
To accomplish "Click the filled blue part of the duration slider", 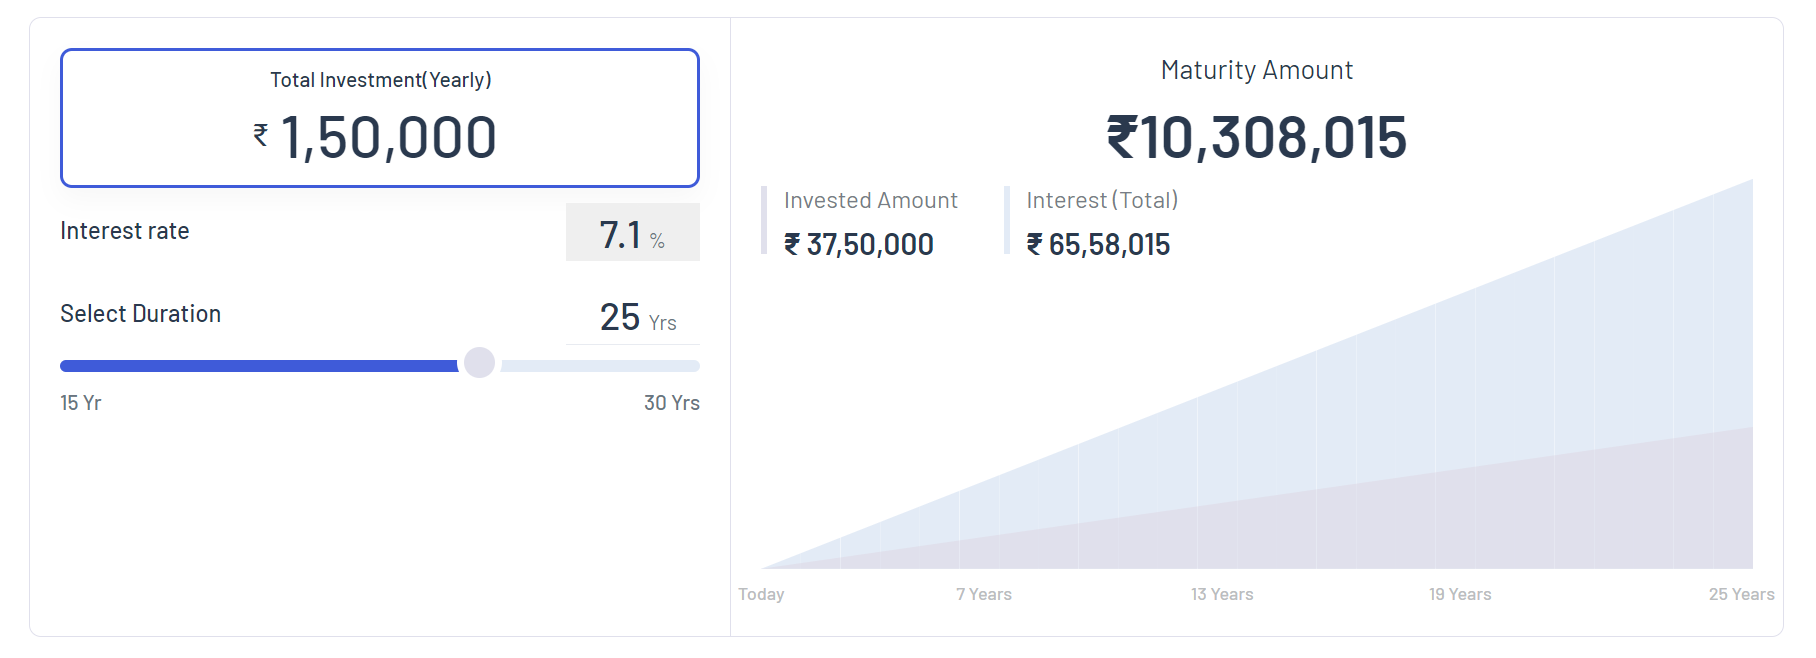I will pos(258,366).
